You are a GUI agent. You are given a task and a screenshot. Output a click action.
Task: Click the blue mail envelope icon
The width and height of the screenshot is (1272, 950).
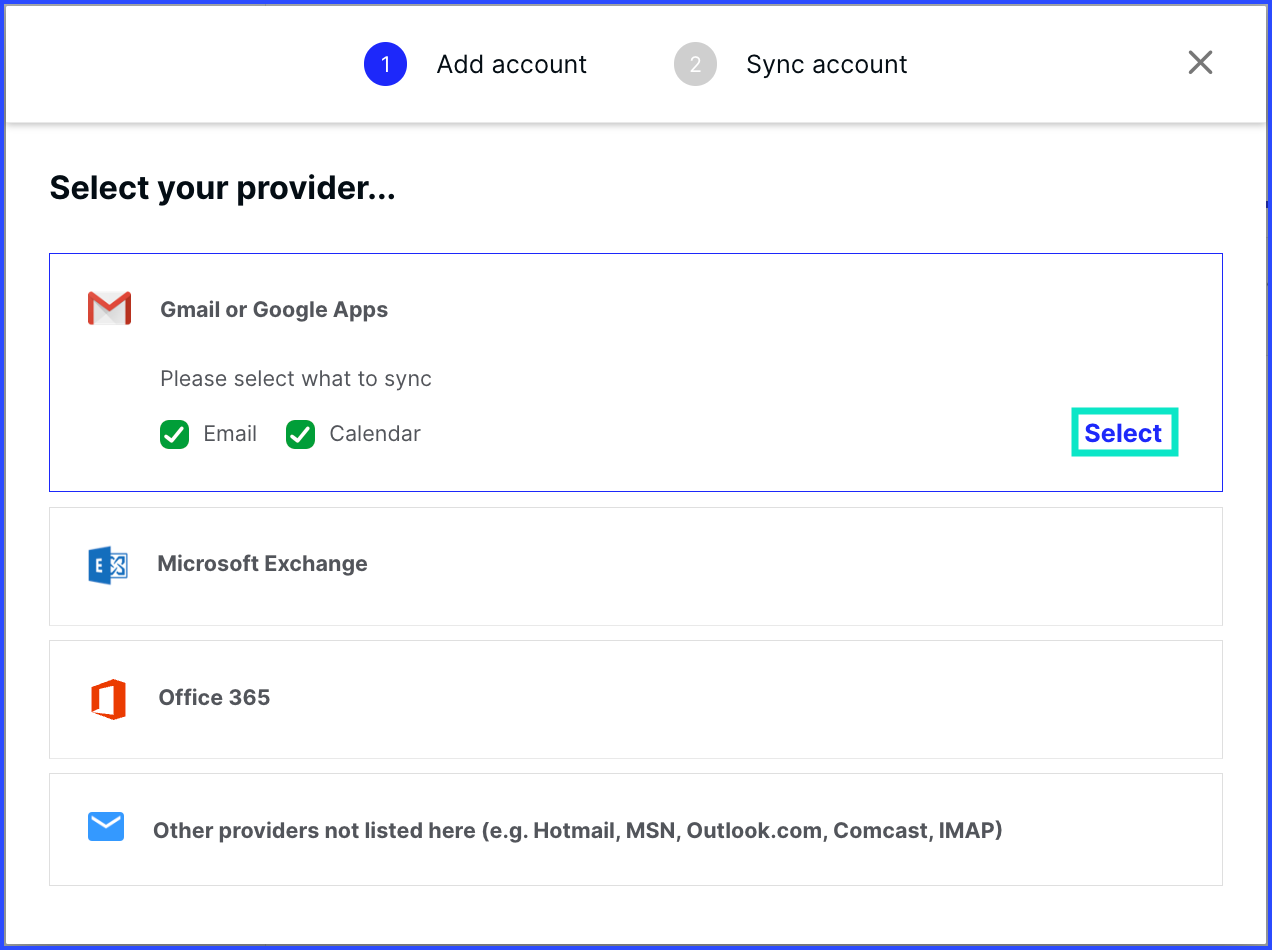(x=106, y=827)
